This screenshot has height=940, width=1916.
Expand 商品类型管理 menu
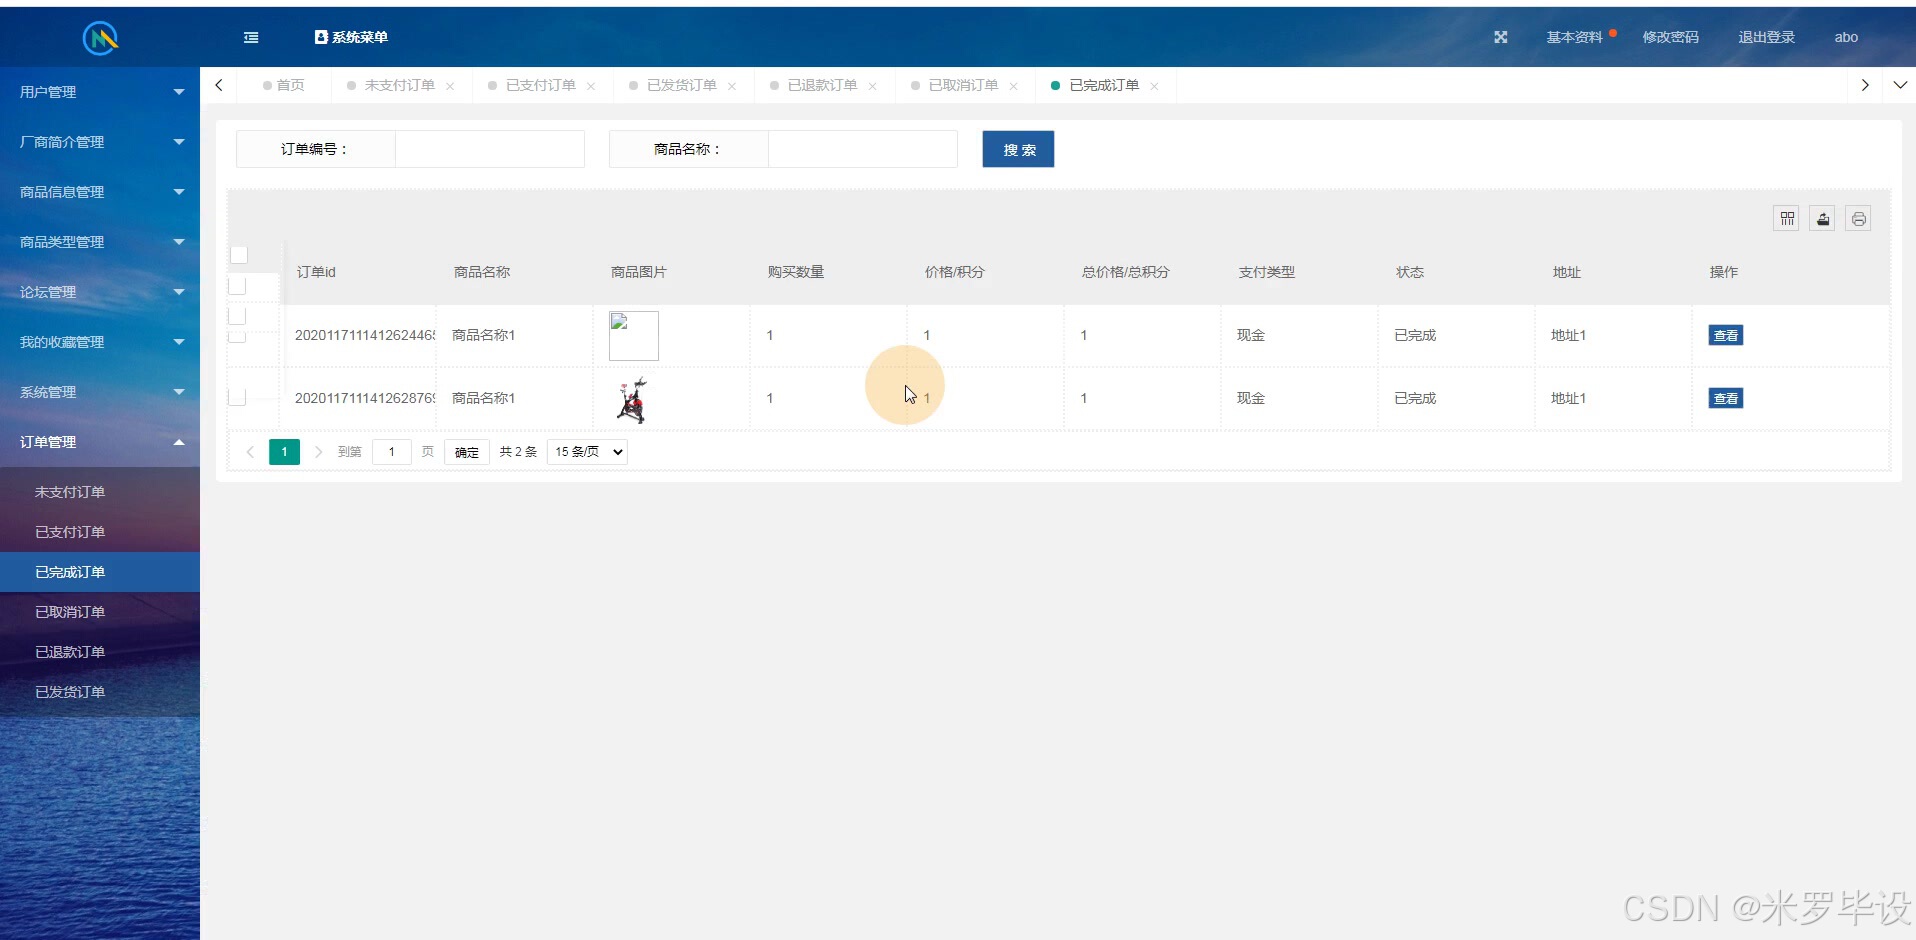point(100,242)
